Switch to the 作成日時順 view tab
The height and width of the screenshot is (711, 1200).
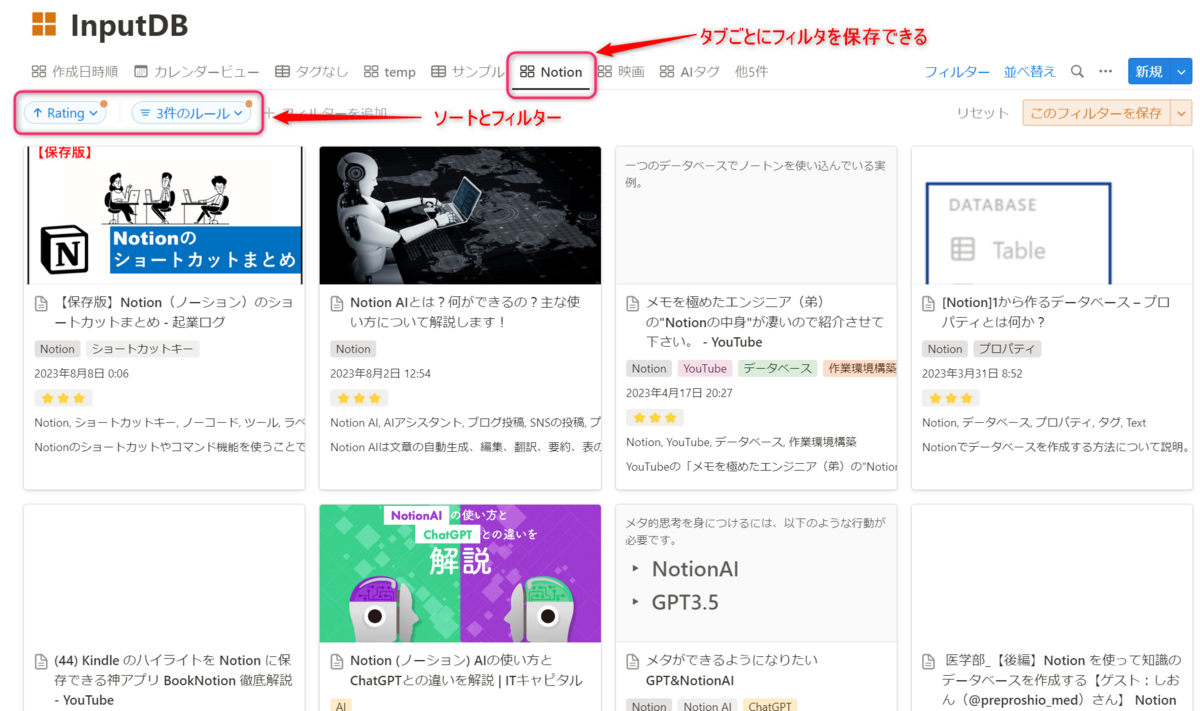(x=75, y=72)
